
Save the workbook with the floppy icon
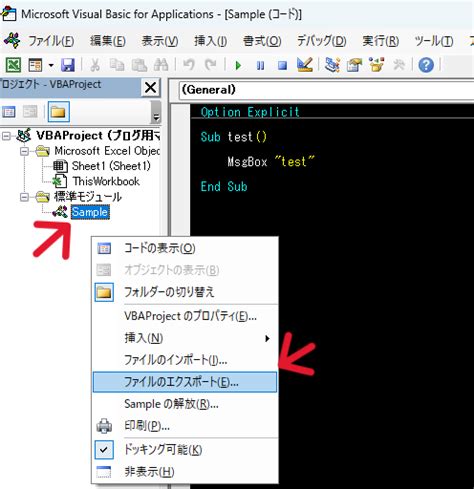[68, 65]
